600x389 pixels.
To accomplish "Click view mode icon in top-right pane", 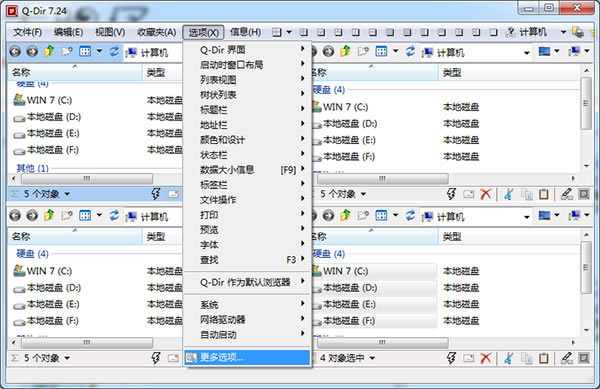I will click(381, 51).
